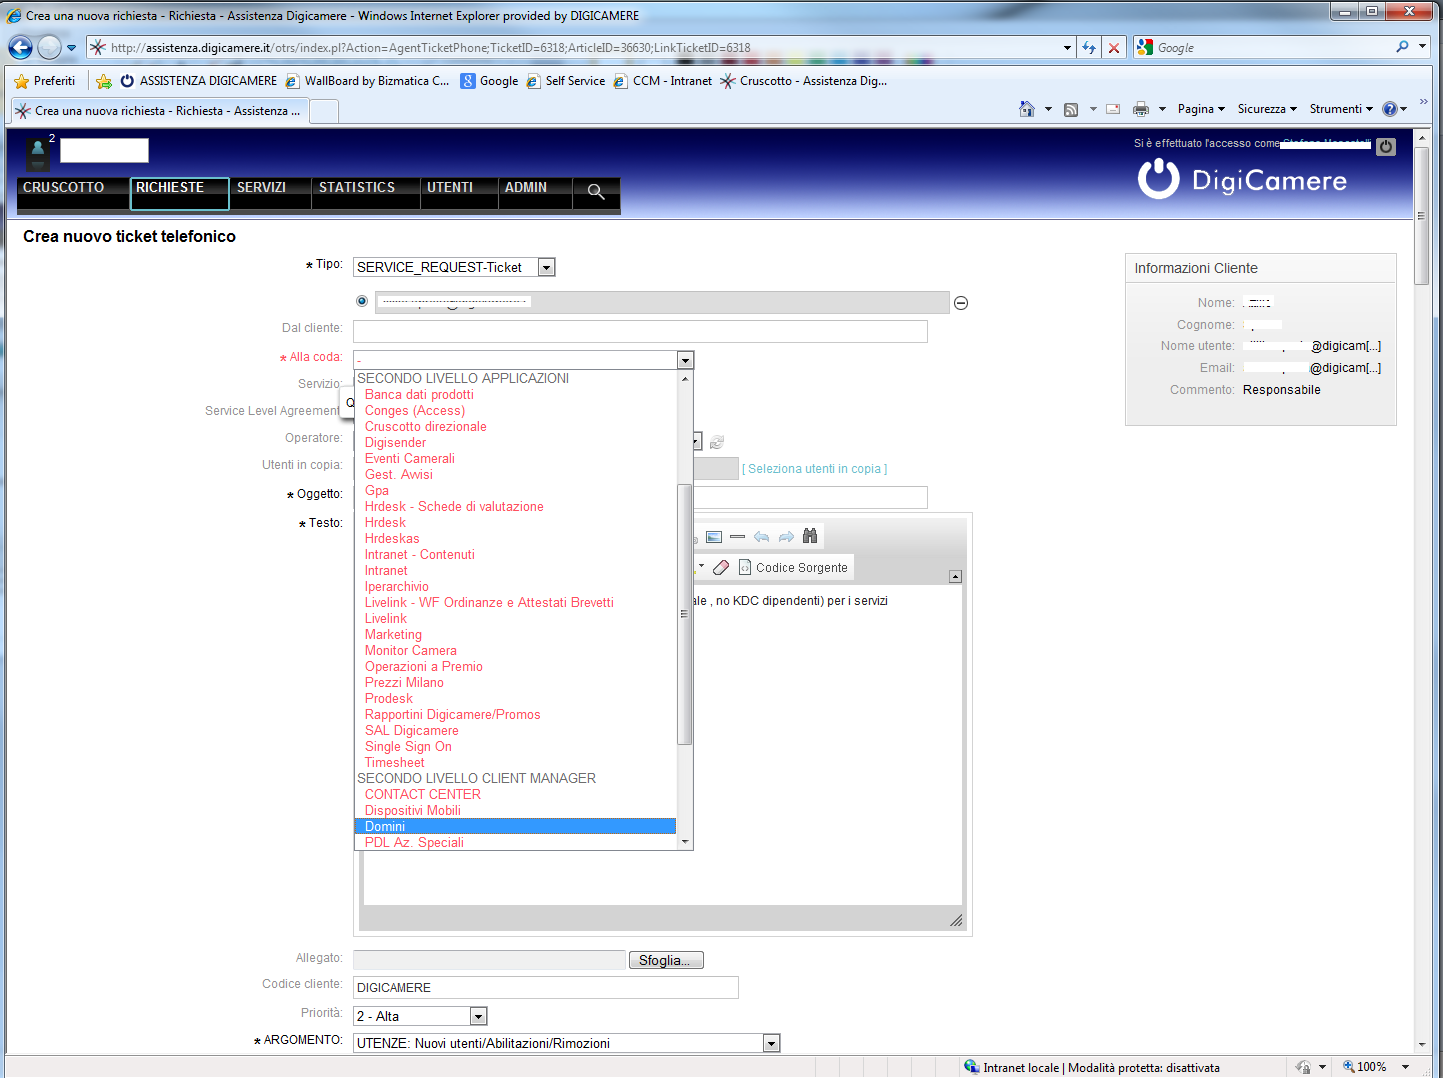1443x1078 pixels.
Task: Select CONTACT CENTER in the queue list
Action: pos(515,794)
